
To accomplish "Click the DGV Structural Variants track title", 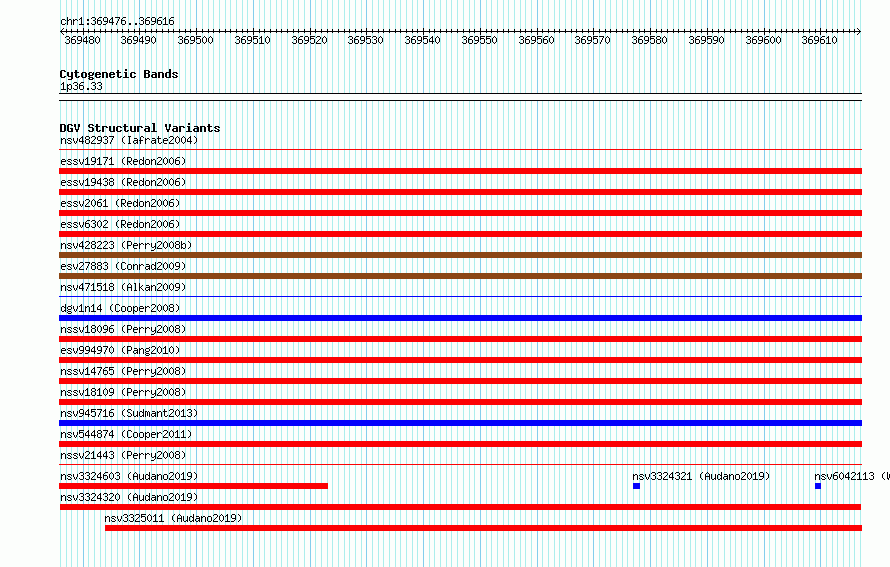I will coord(140,128).
